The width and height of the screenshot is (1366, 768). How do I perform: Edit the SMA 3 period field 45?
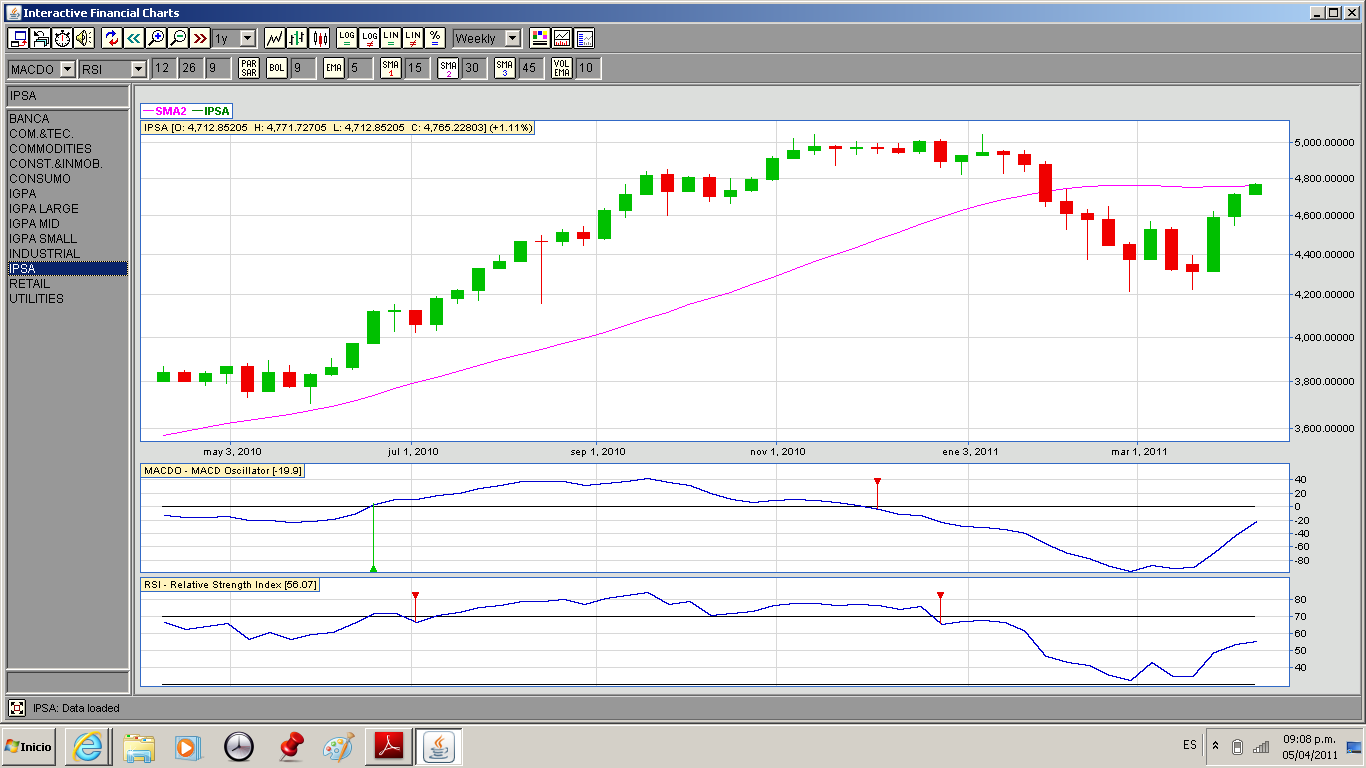(x=531, y=68)
